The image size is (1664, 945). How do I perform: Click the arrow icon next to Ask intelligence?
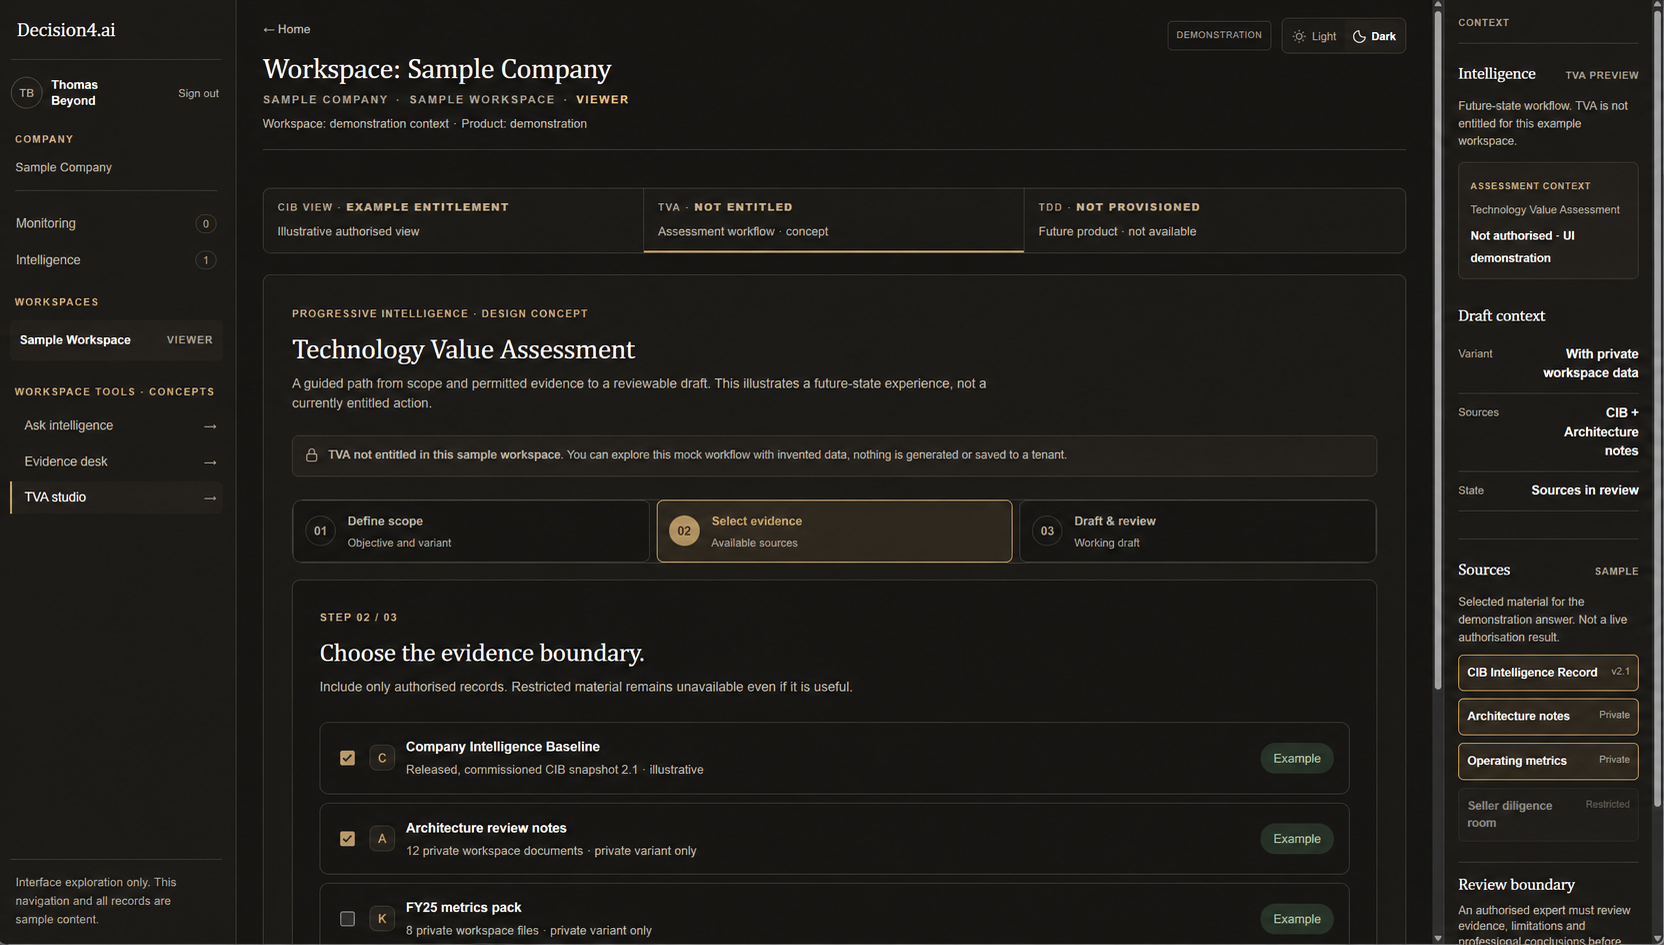pyautogui.click(x=210, y=426)
